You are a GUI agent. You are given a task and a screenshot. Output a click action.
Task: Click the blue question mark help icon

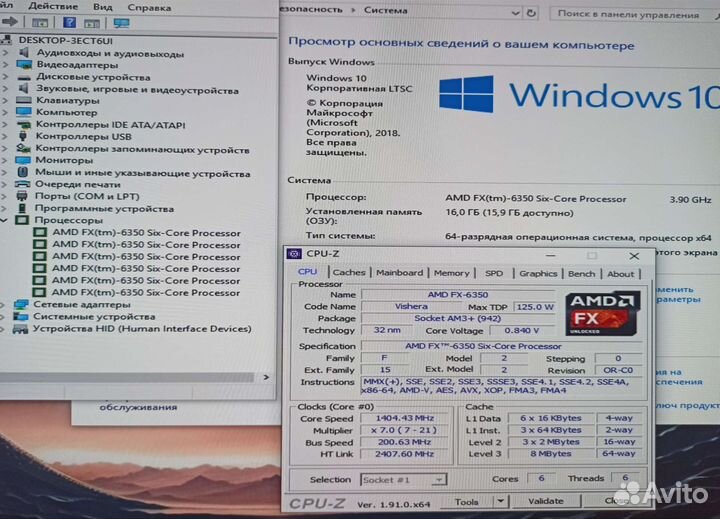pyautogui.click(x=69, y=23)
